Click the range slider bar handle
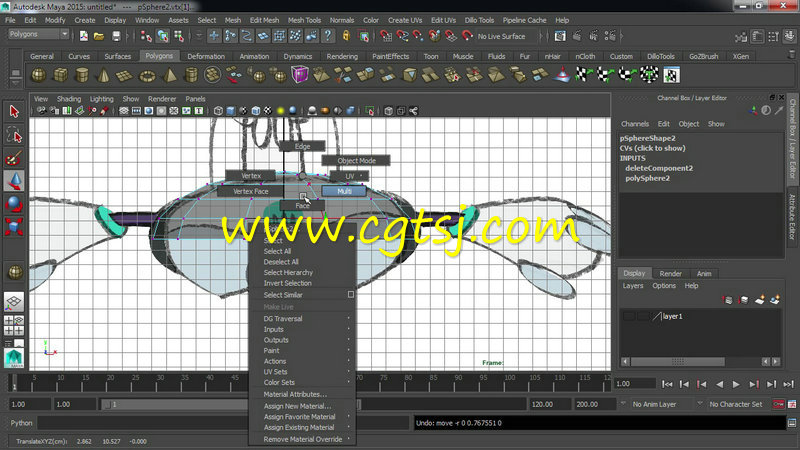This screenshot has height=450, width=800. [x=107, y=404]
